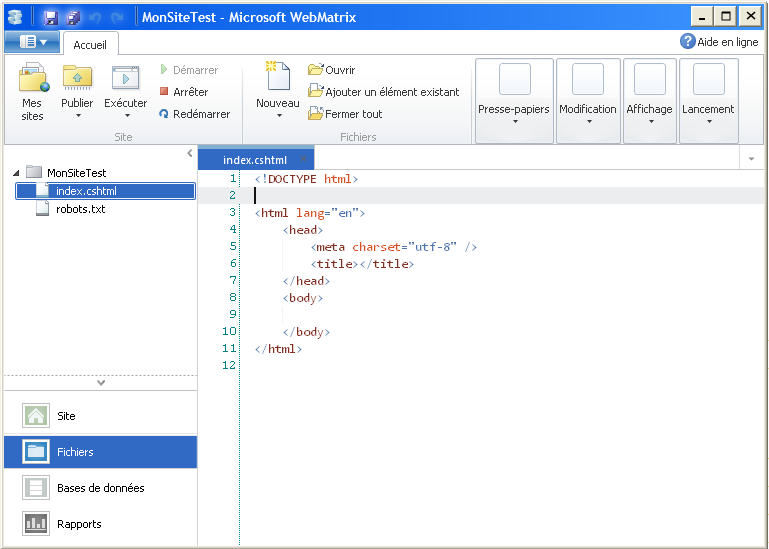This screenshot has width=769, height=549.
Task: Select robots.txt in file tree
Action: pos(80,209)
